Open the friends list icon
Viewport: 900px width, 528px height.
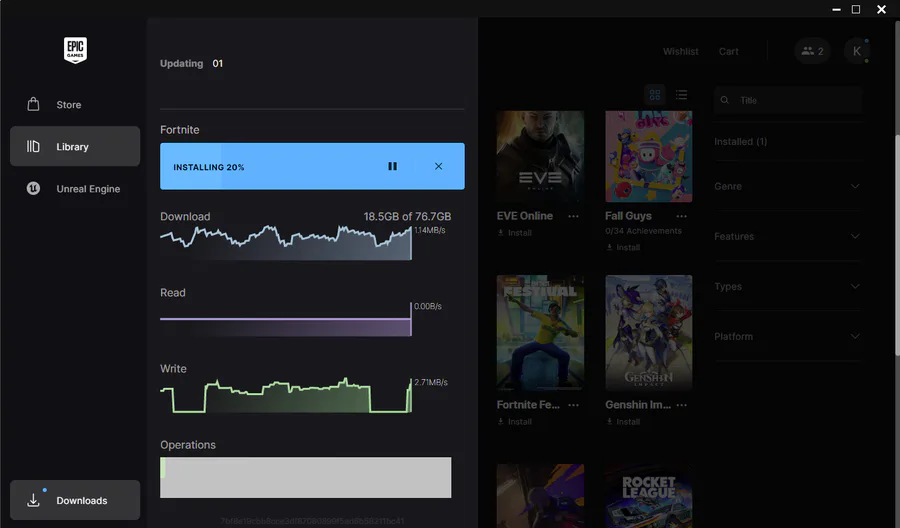pos(812,51)
